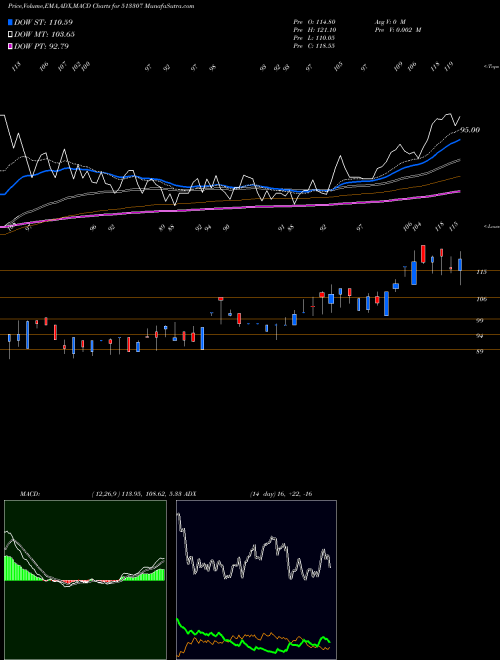Select the DOW MT: 103.65 label
Screen dimensions: 500x660
(x=44, y=34)
